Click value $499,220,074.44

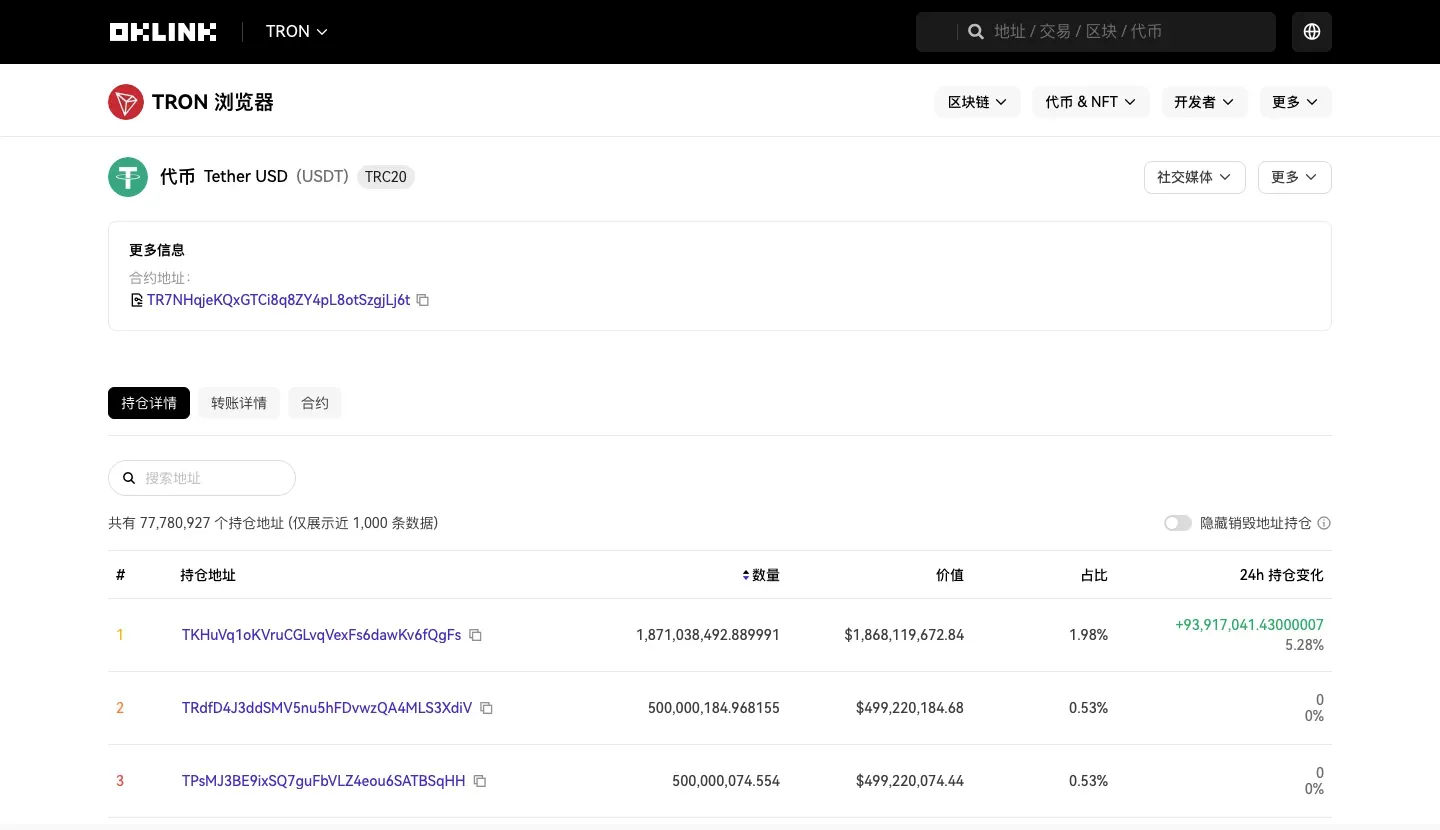910,781
